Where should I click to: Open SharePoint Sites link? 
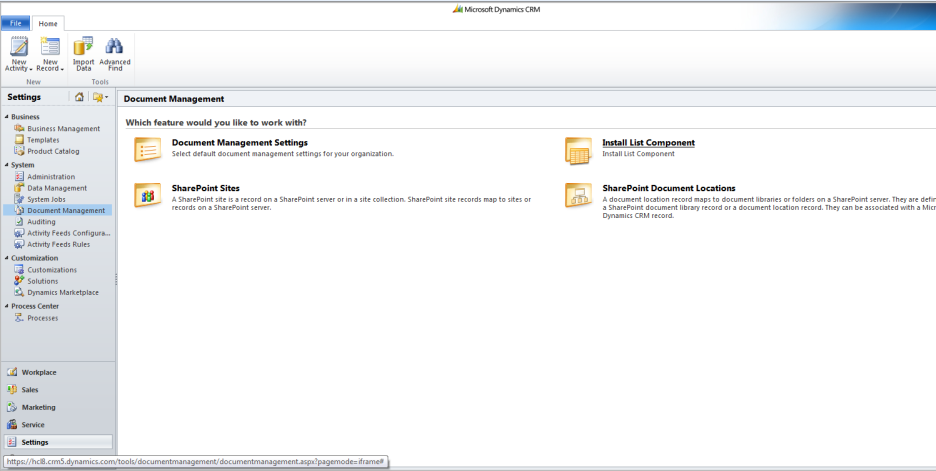(205, 188)
